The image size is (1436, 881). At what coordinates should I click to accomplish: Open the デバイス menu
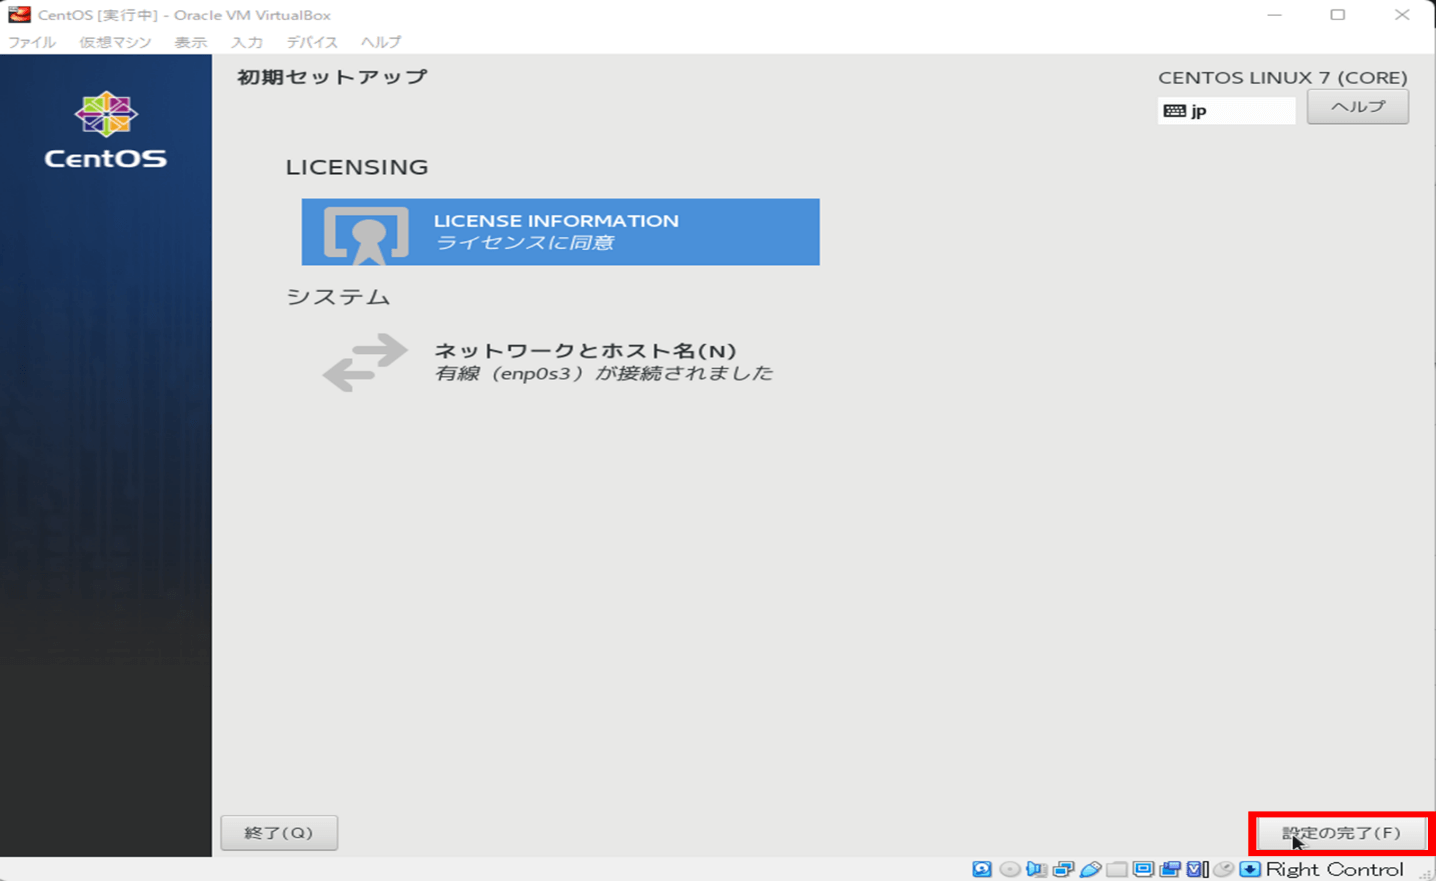click(x=312, y=42)
